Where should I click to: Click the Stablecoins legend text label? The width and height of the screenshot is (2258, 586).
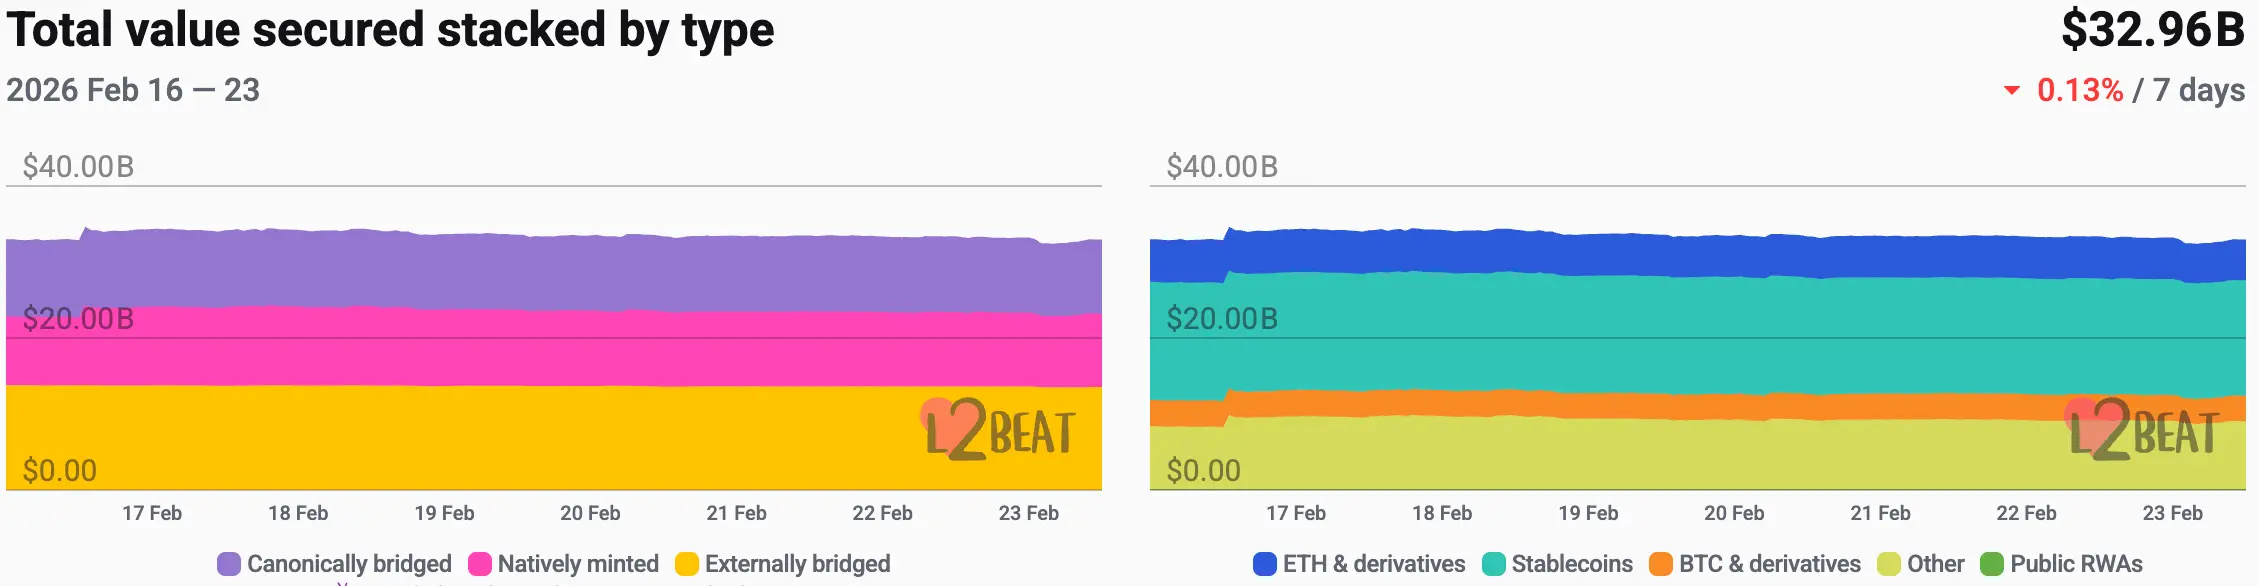[x=1572, y=564]
